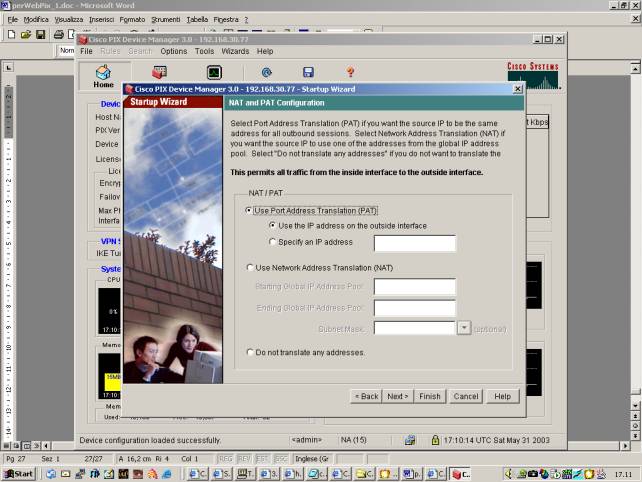
Task: Click Next > in the Startup Wizard
Action: click(x=398, y=396)
